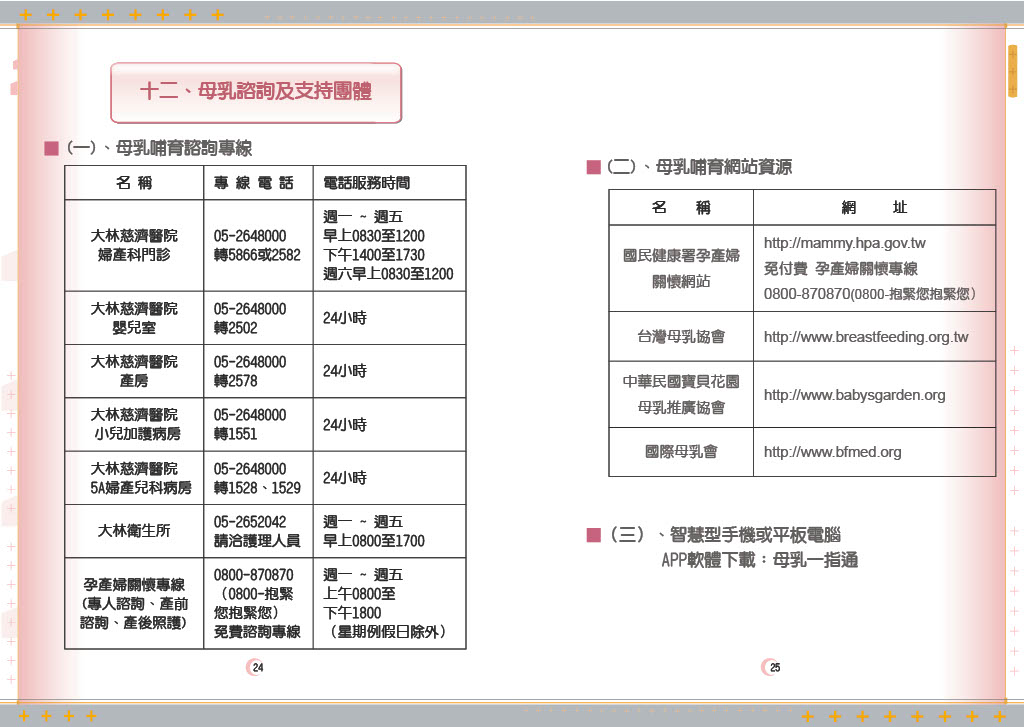Click the pink square bullet beside (二)、母乳哺育網站資源
The image size is (1024, 727).
click(x=596, y=167)
